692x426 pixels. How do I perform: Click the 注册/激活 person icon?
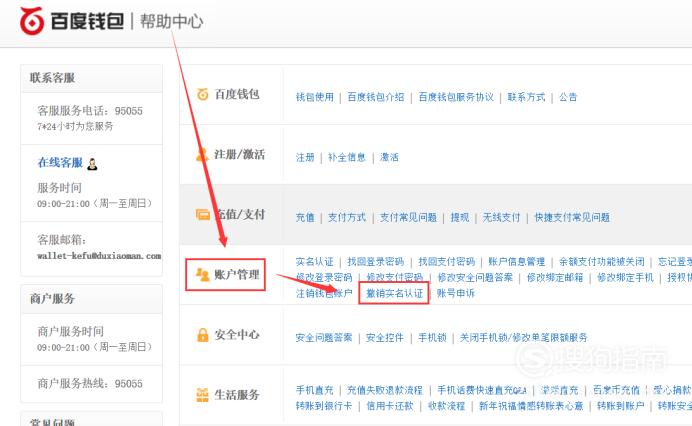point(202,155)
